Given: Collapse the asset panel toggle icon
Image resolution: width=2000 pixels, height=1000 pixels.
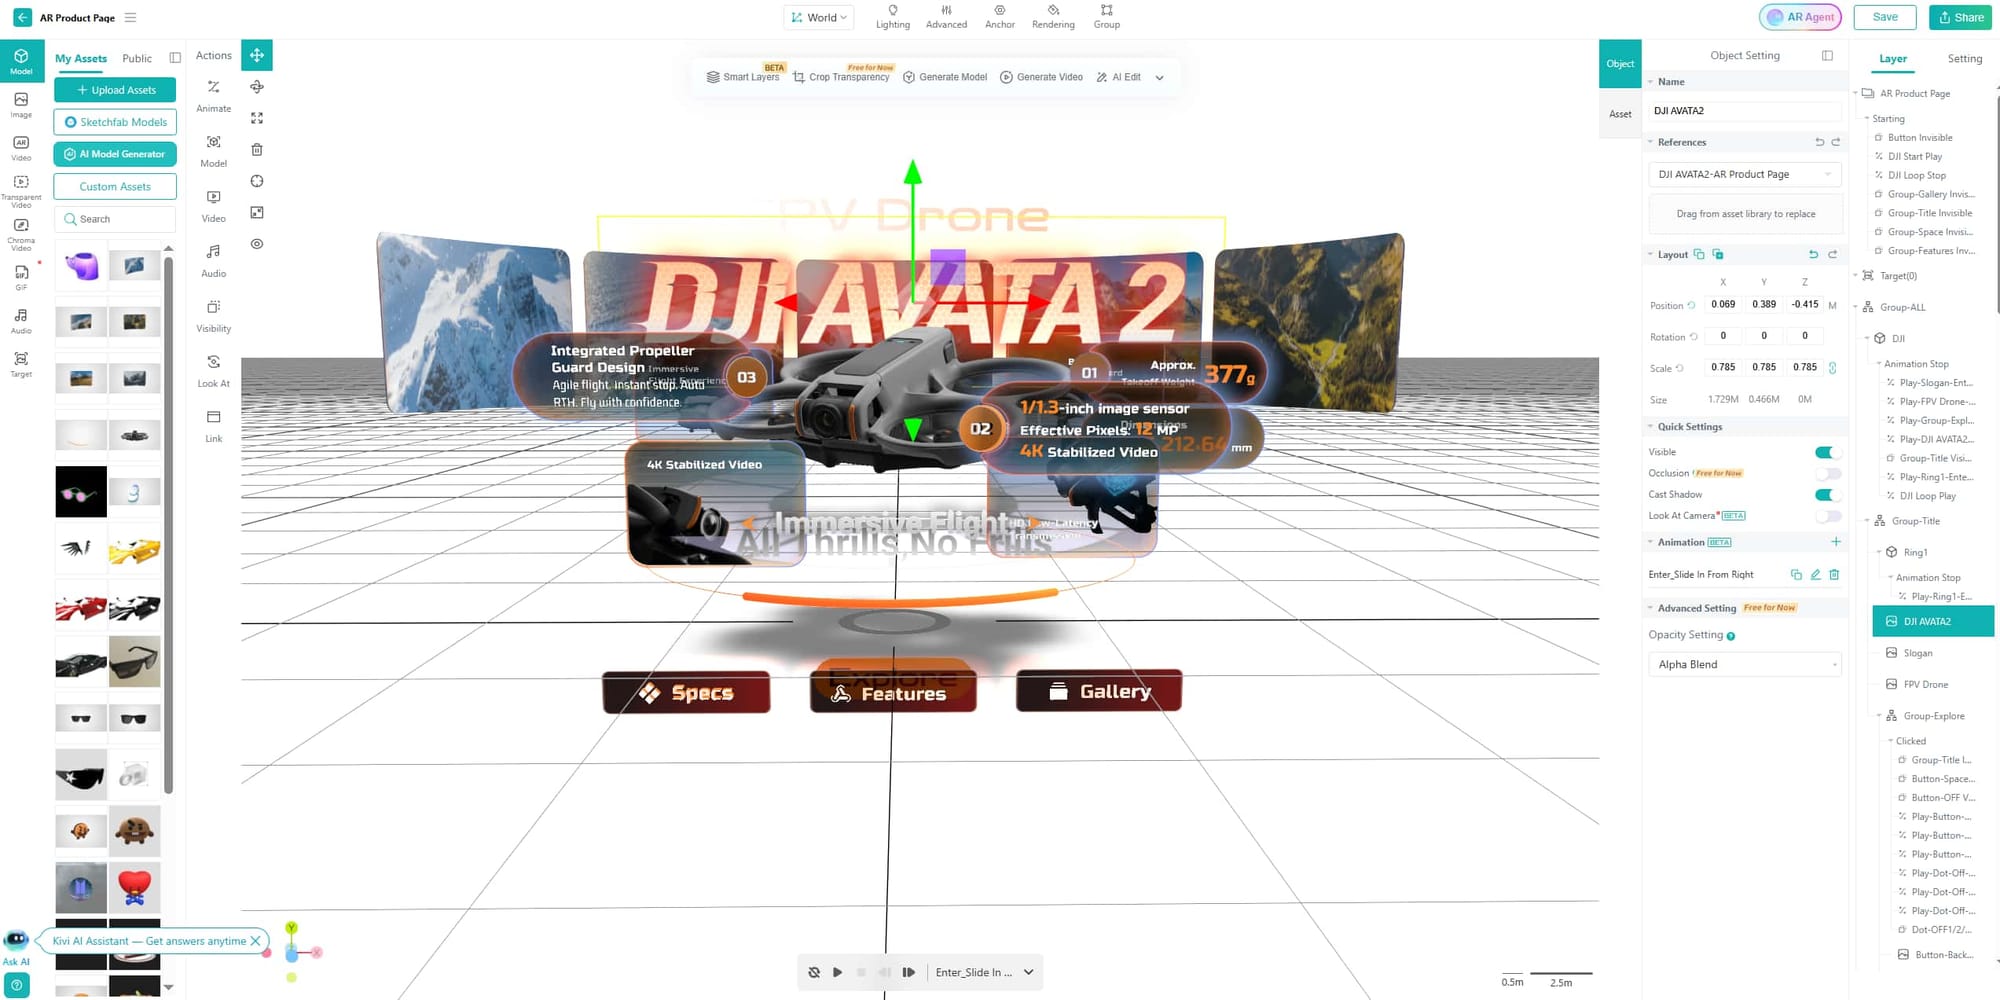Looking at the screenshot, I should pos(175,58).
